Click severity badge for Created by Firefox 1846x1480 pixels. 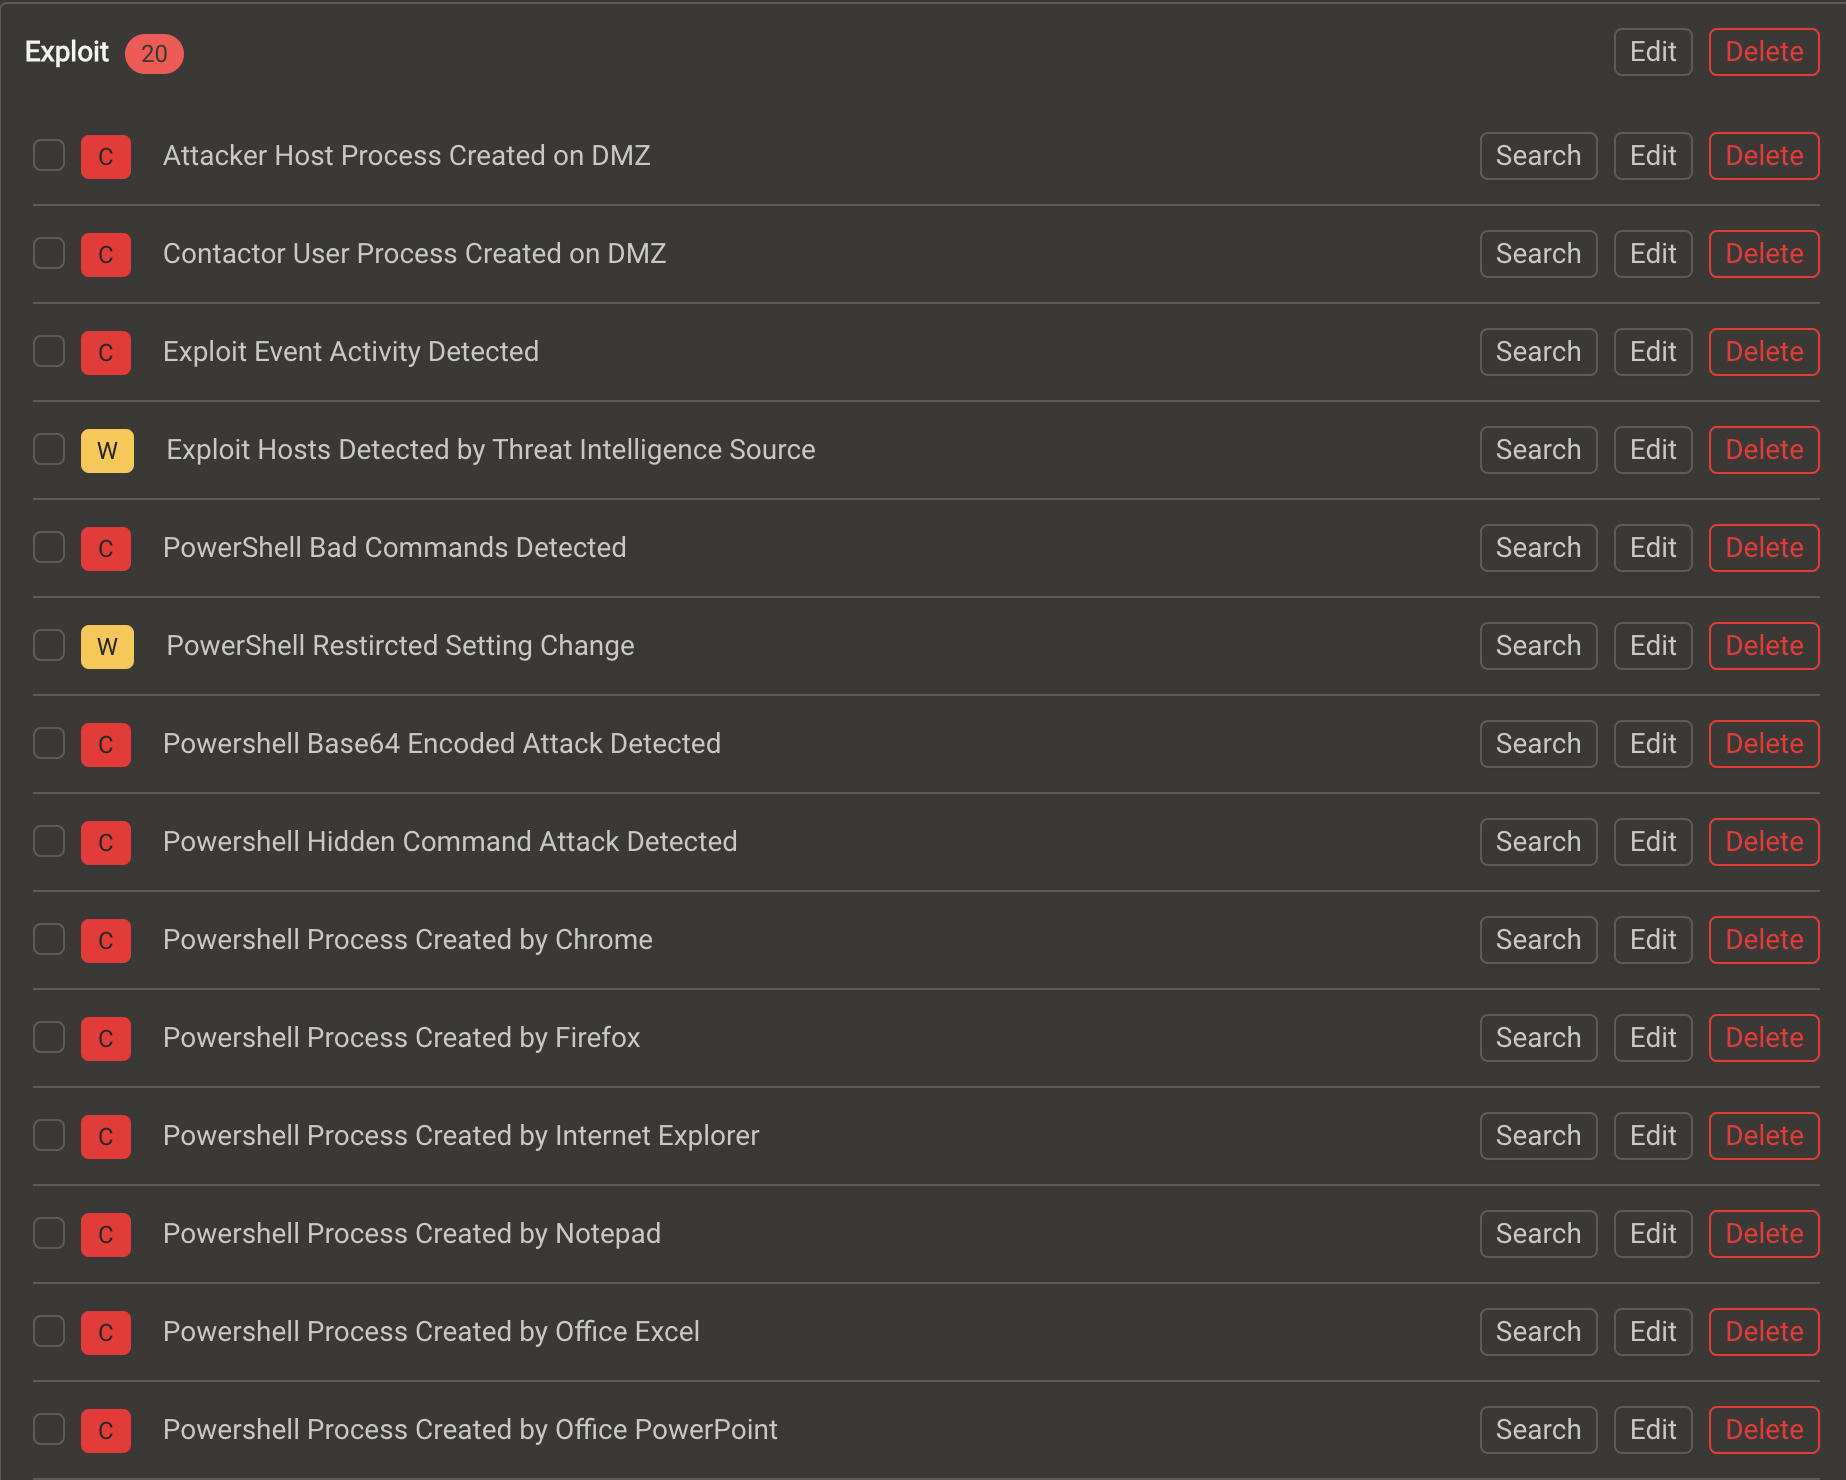[x=106, y=1038]
